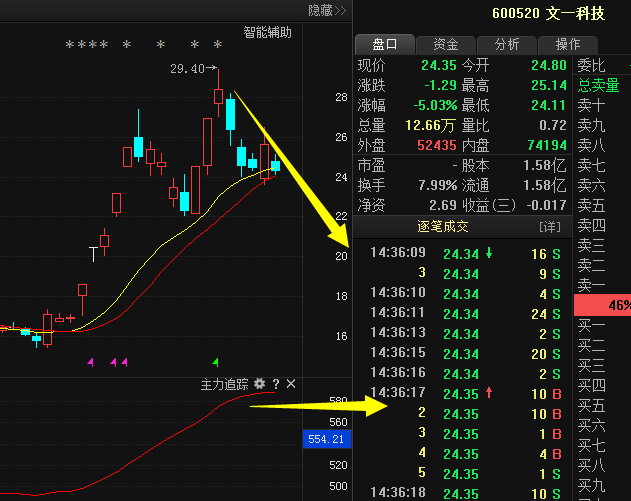Switch to the 分析 tab
Screen dimensions: 631x501
point(507,44)
